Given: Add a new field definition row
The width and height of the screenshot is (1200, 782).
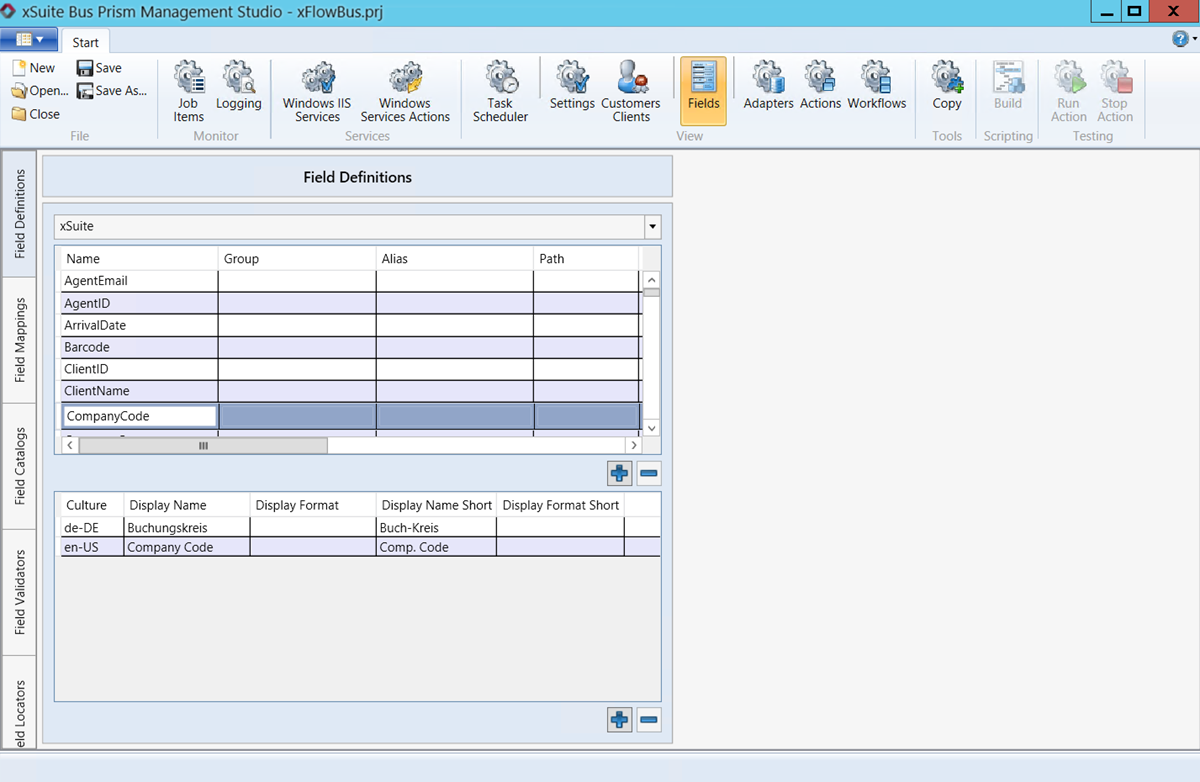Looking at the screenshot, I should (620, 473).
